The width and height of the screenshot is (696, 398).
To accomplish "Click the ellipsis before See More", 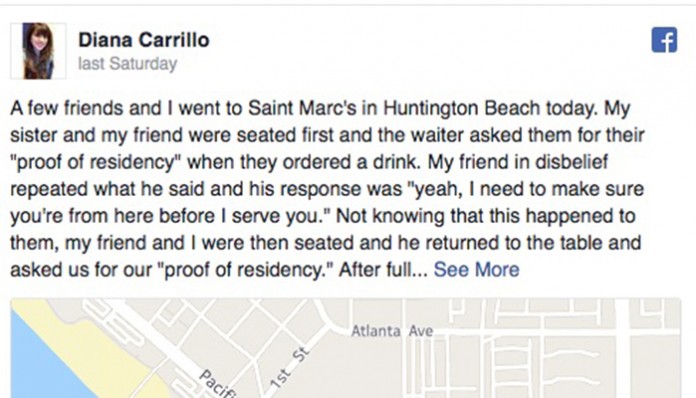I will point(420,271).
